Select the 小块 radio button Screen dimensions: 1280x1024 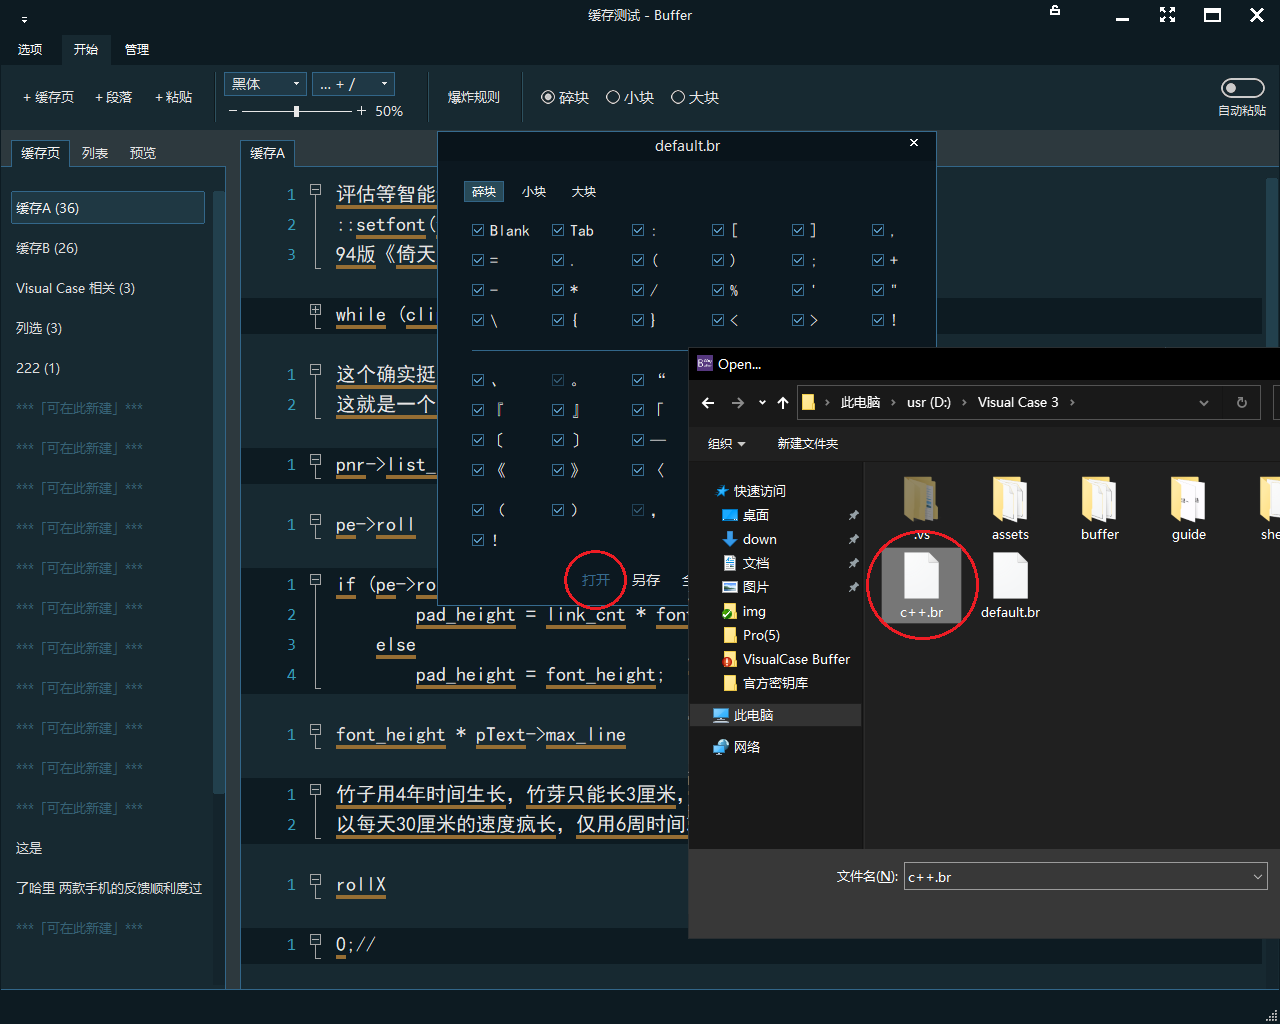(x=613, y=97)
